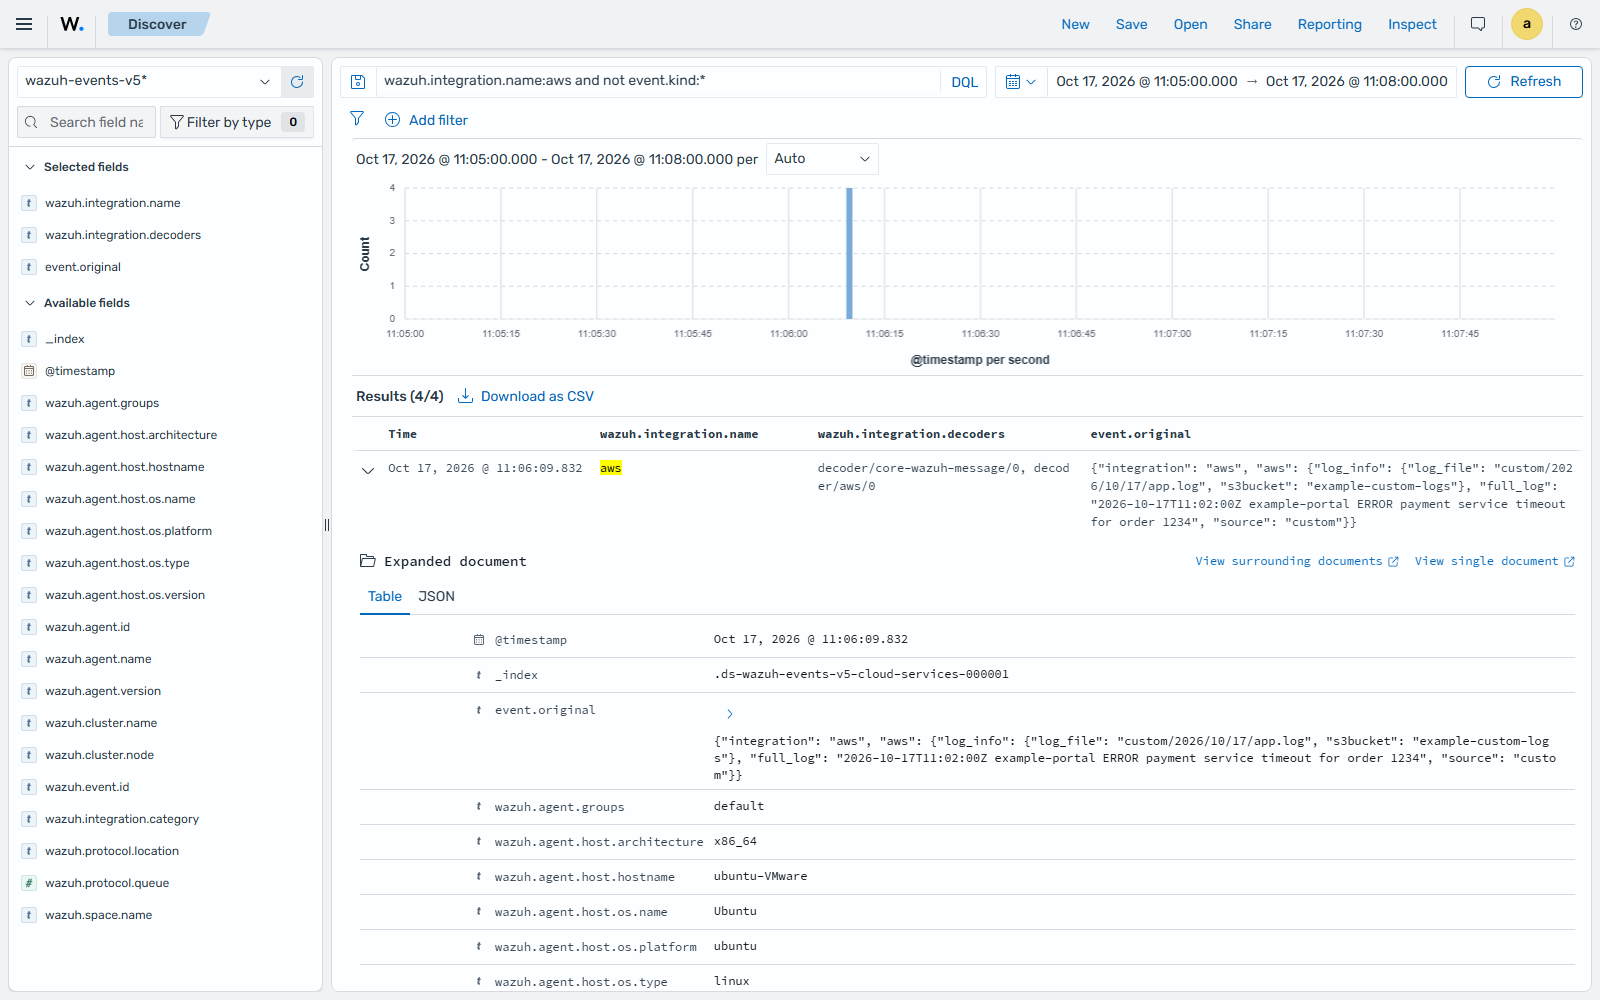Screen dimensions: 1600x1000
Task: Open the Auto interval dropdown
Action: [822, 159]
